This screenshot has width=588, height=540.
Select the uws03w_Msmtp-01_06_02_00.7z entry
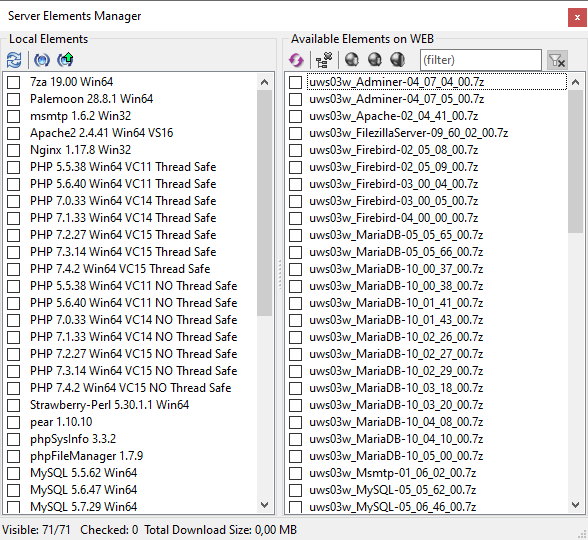click(393, 473)
